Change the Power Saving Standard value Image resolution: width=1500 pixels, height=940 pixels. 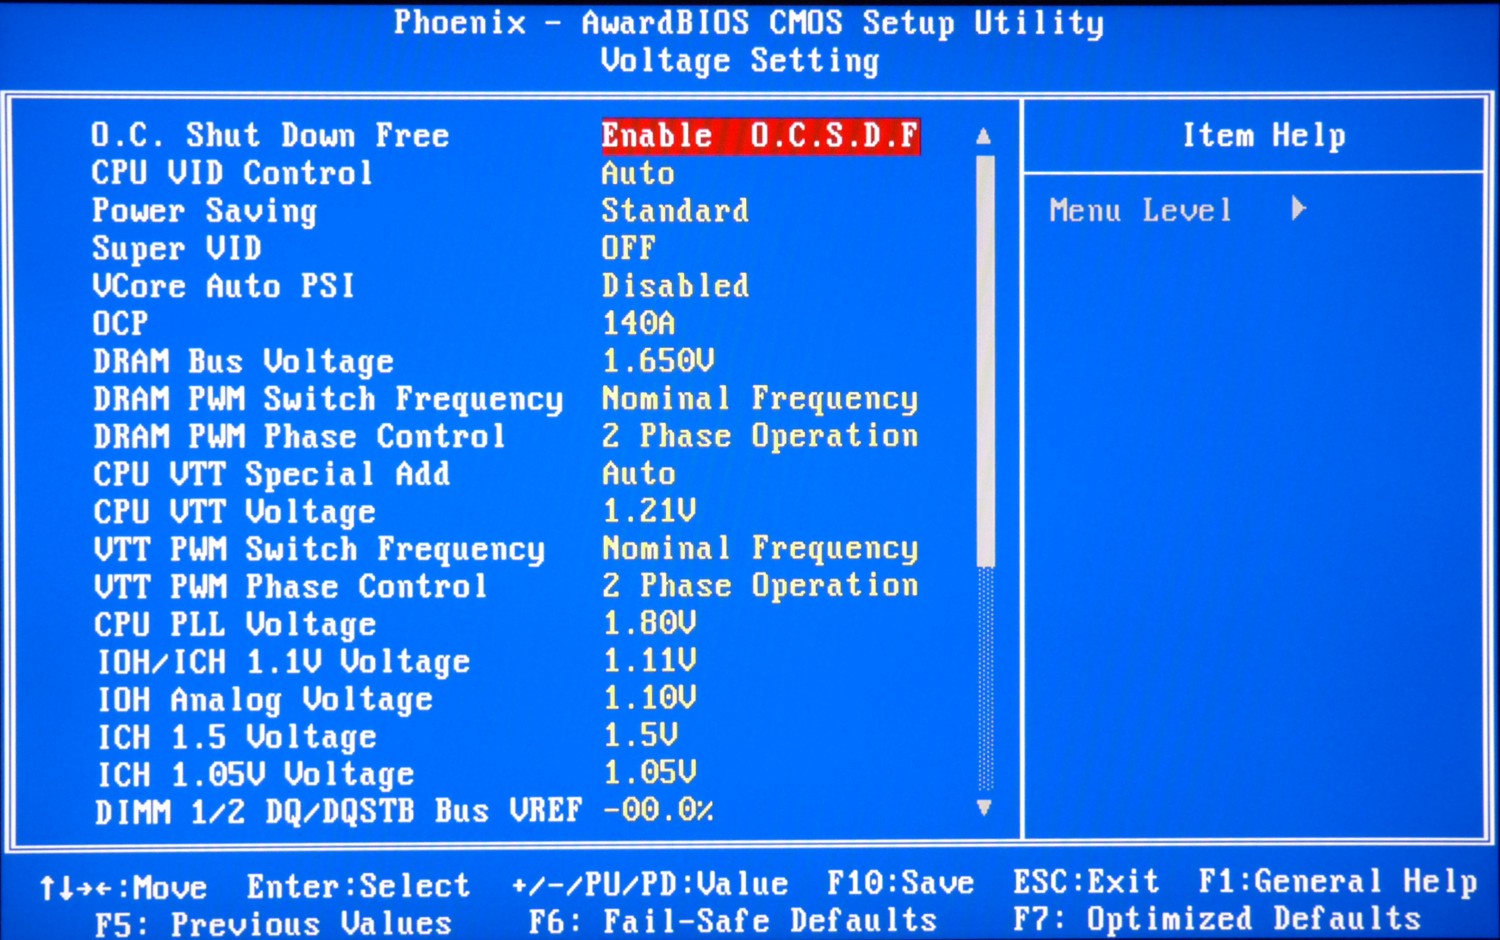coord(675,210)
